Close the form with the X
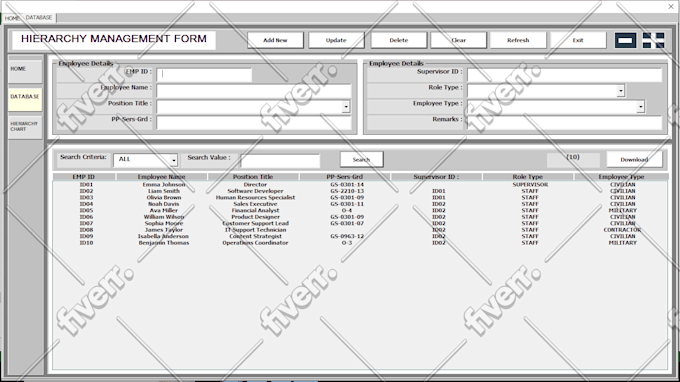Screen dimensions: 680x382 coord(670,6)
